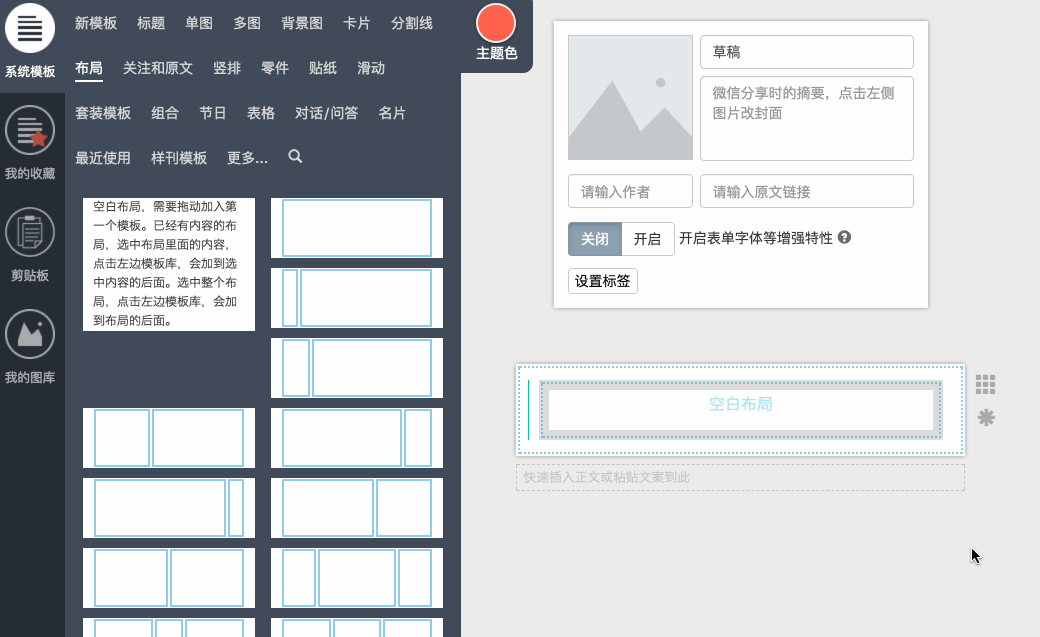Switch to 新模板 tab
1040x637 pixels.
point(96,23)
